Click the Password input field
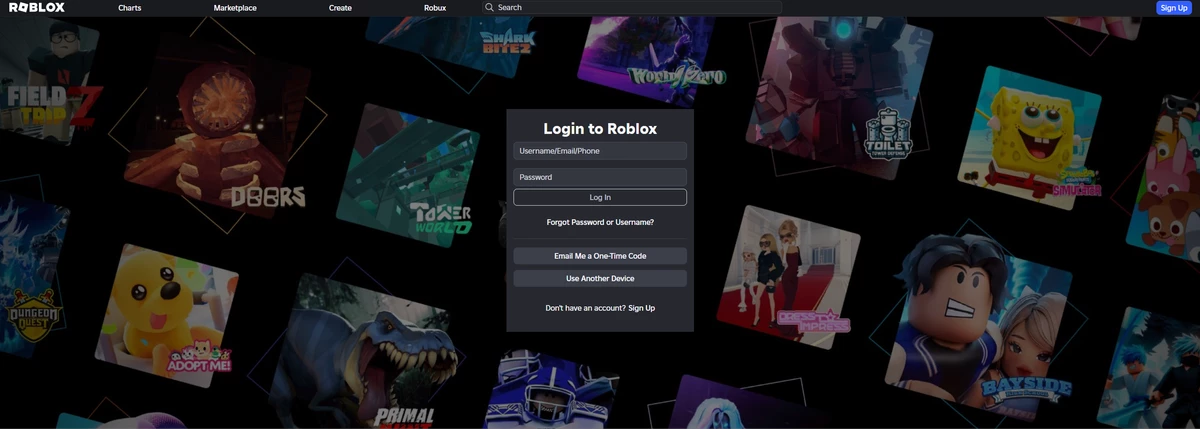Viewport: 1200px width, 439px height. (x=600, y=177)
